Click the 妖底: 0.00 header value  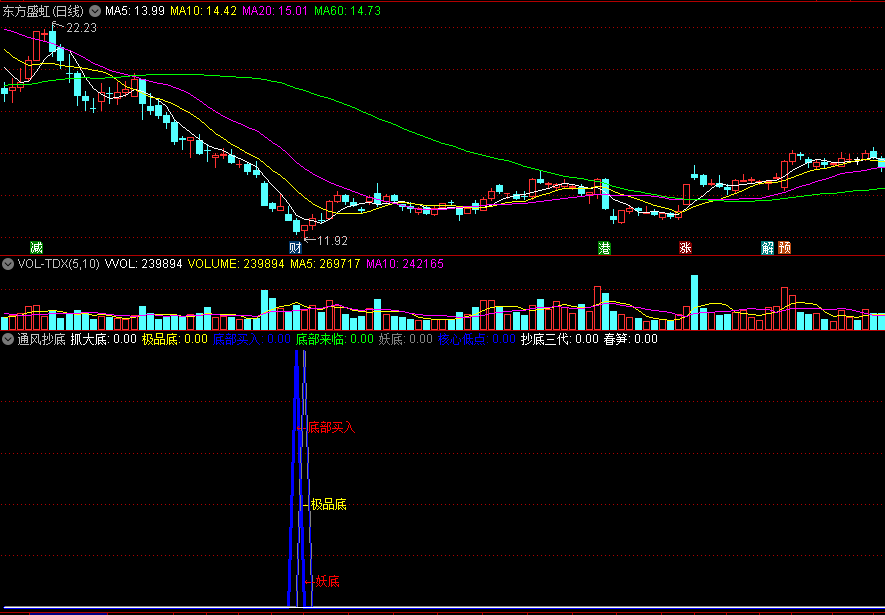click(x=406, y=339)
